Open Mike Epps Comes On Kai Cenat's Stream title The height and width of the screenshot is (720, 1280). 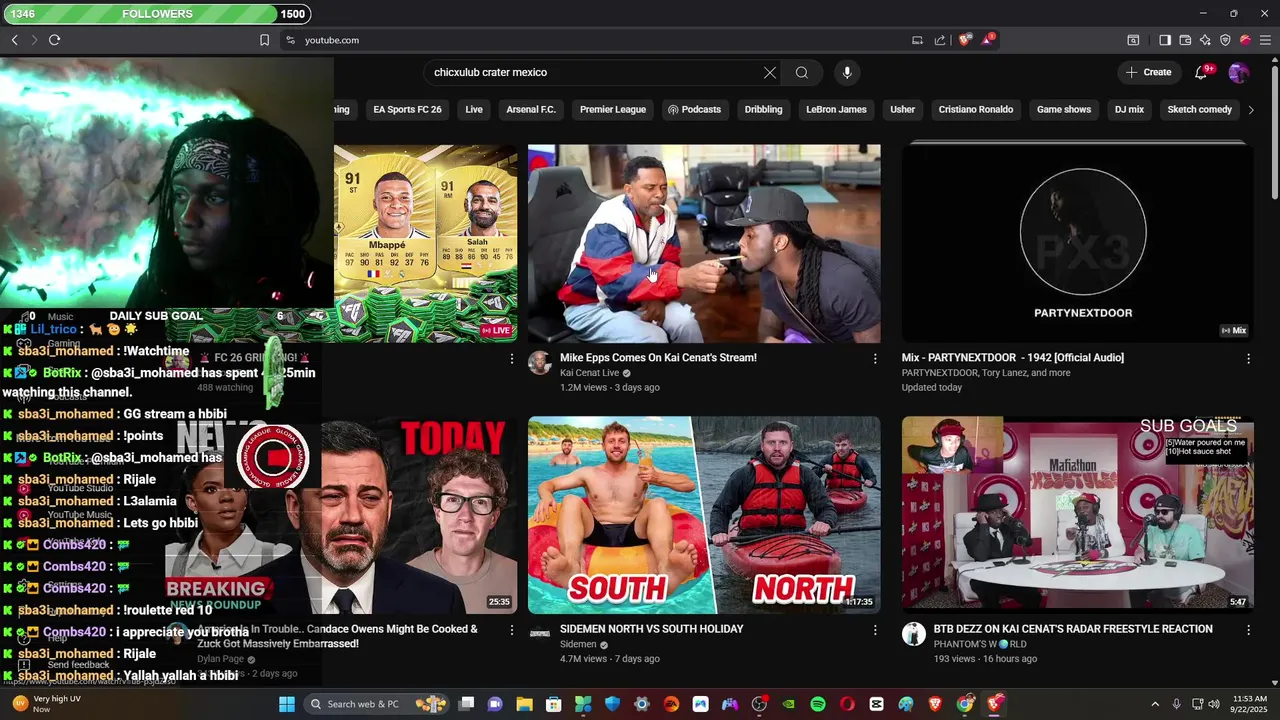tap(658, 358)
